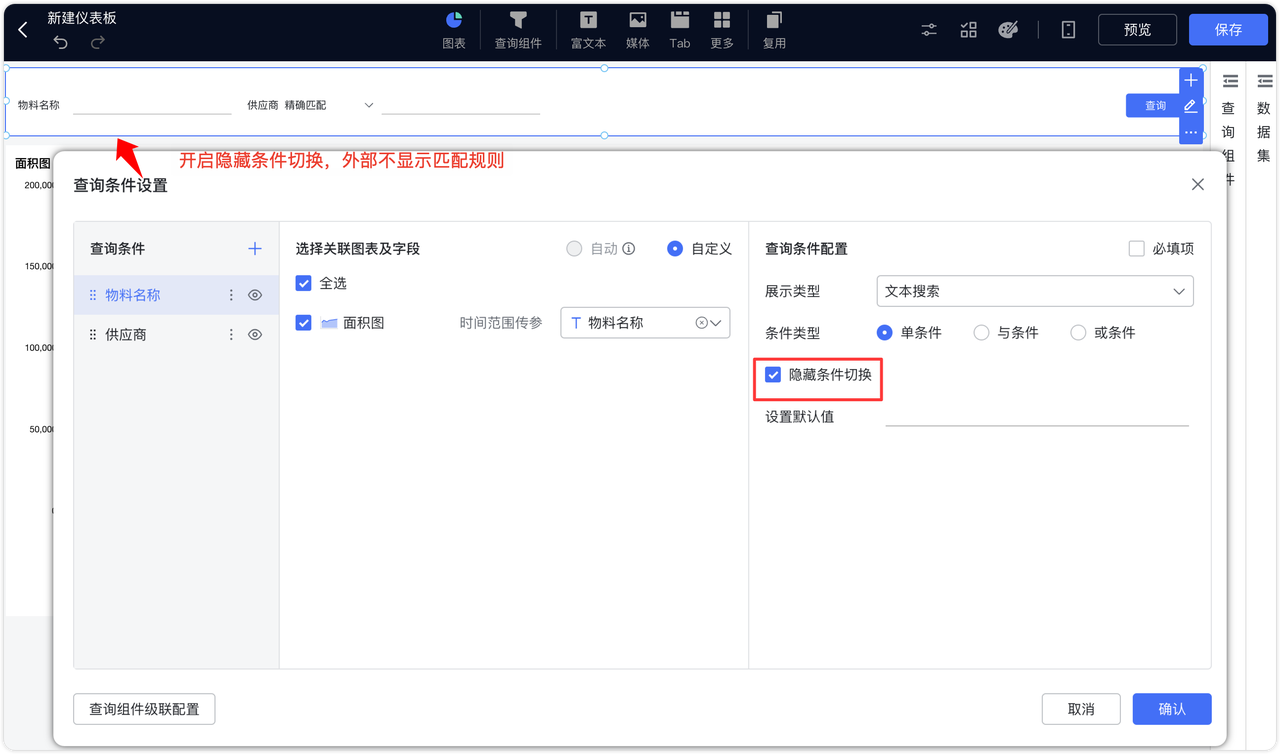1280x754 pixels.
Task: Open the theme palette icon
Action: [1008, 30]
